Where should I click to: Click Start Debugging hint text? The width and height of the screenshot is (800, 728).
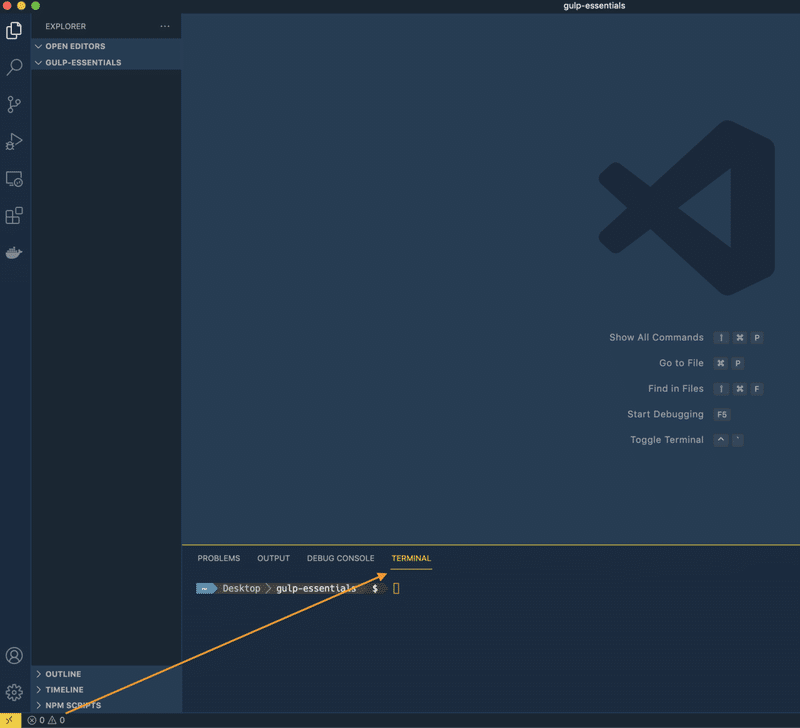coord(665,414)
